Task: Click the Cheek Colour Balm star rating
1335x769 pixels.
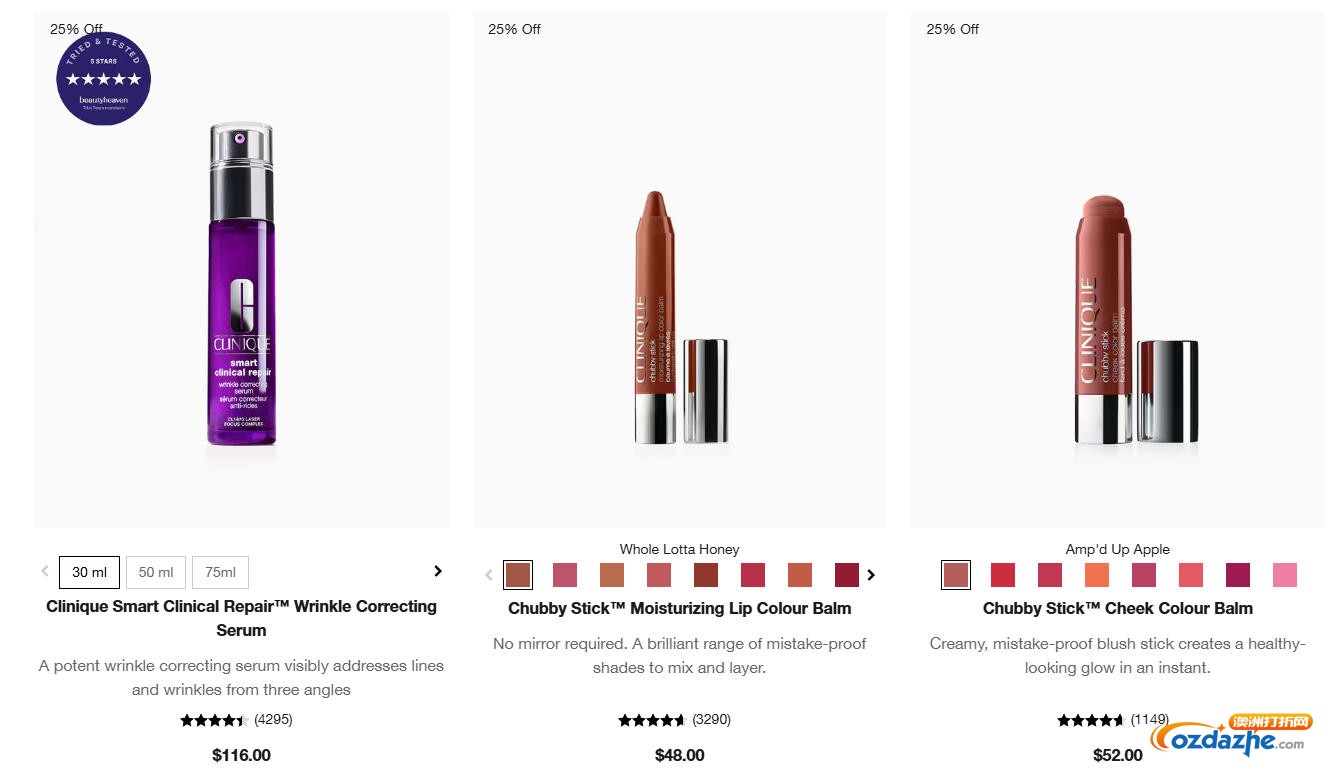Action: coord(1090,720)
